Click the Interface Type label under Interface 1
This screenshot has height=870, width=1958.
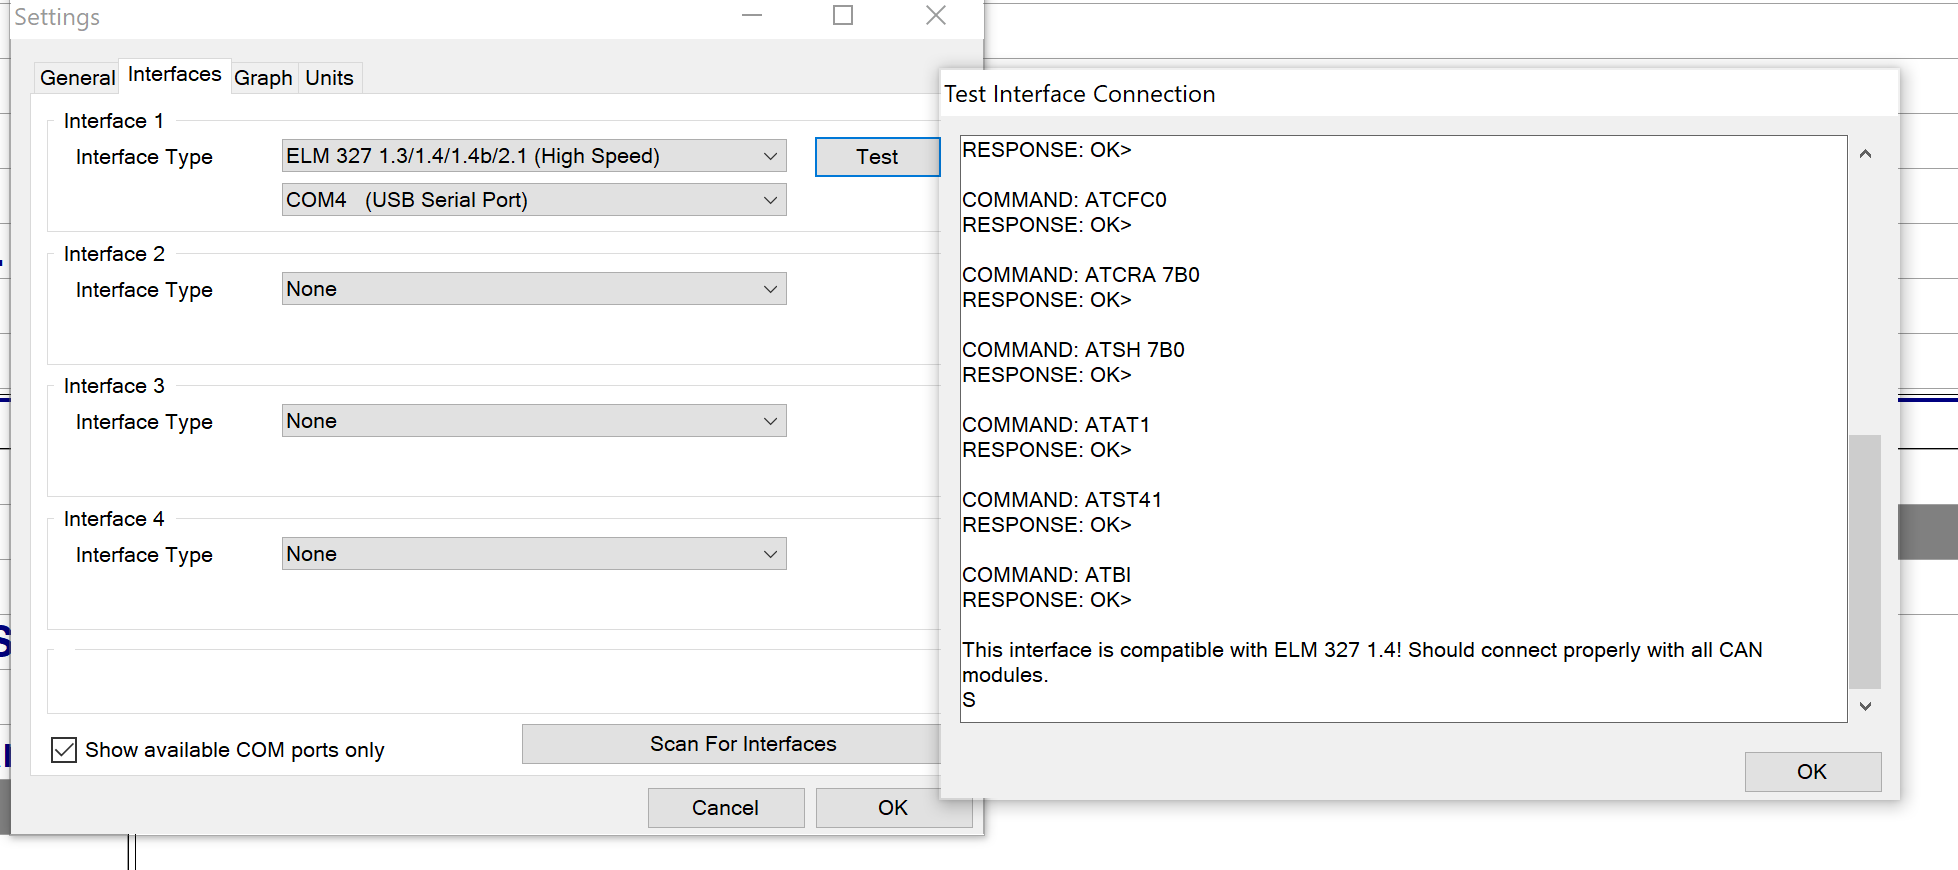(x=144, y=157)
